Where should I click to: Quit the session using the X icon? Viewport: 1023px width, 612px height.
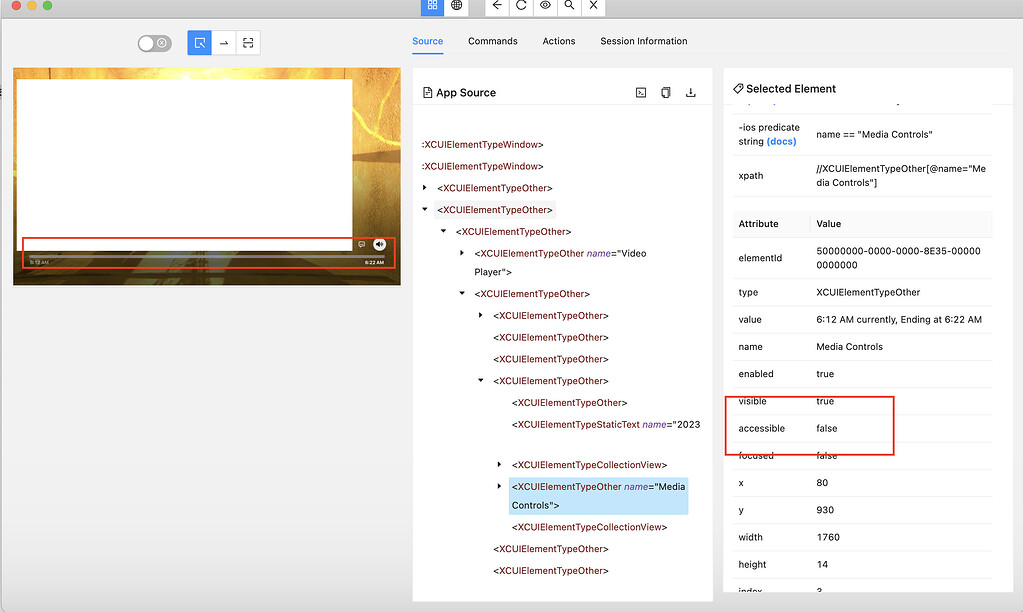click(592, 7)
